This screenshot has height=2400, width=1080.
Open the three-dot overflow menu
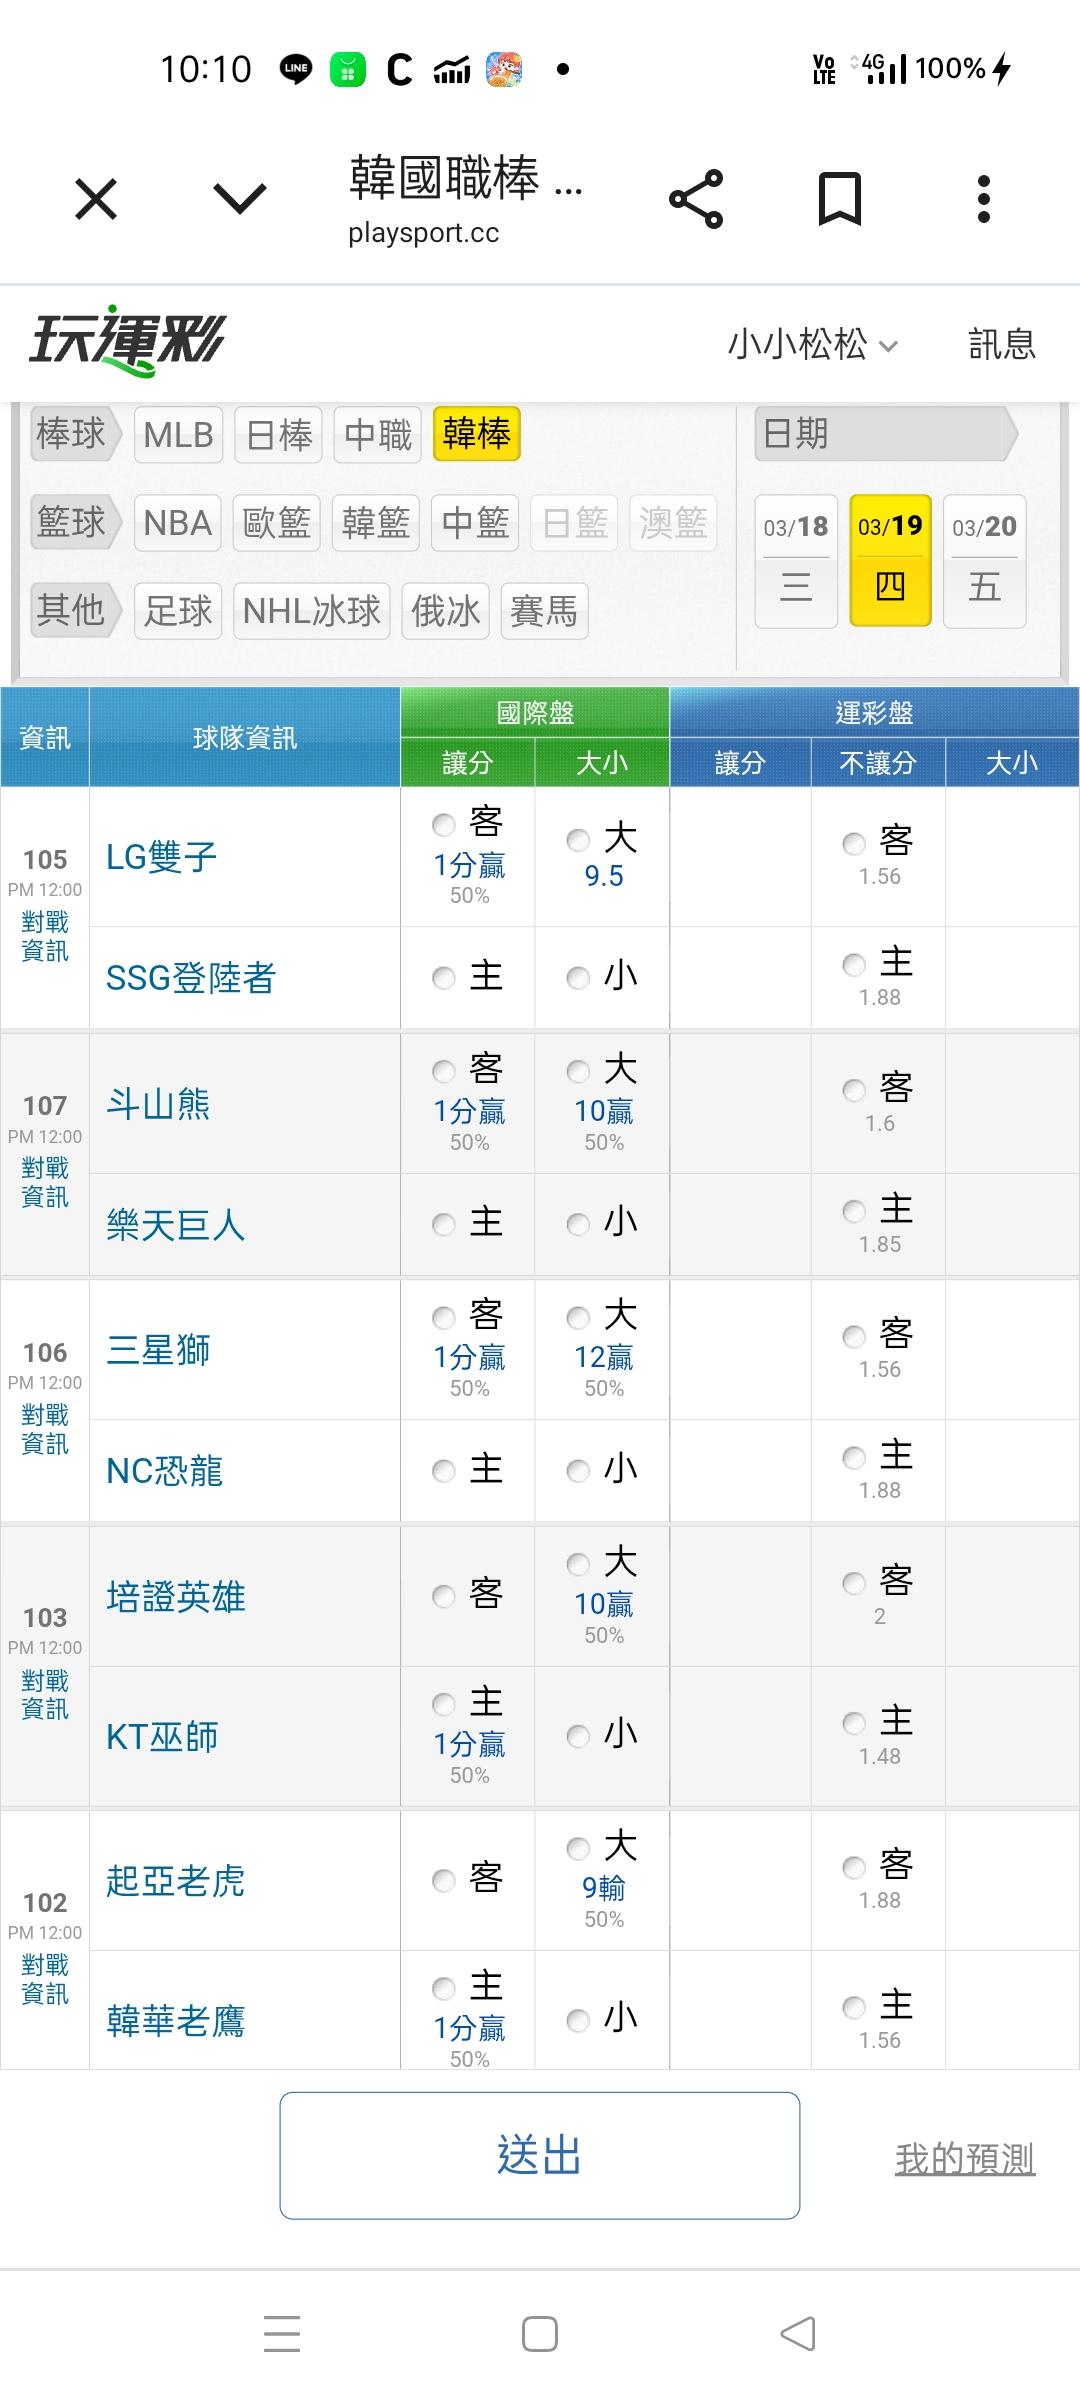click(984, 199)
